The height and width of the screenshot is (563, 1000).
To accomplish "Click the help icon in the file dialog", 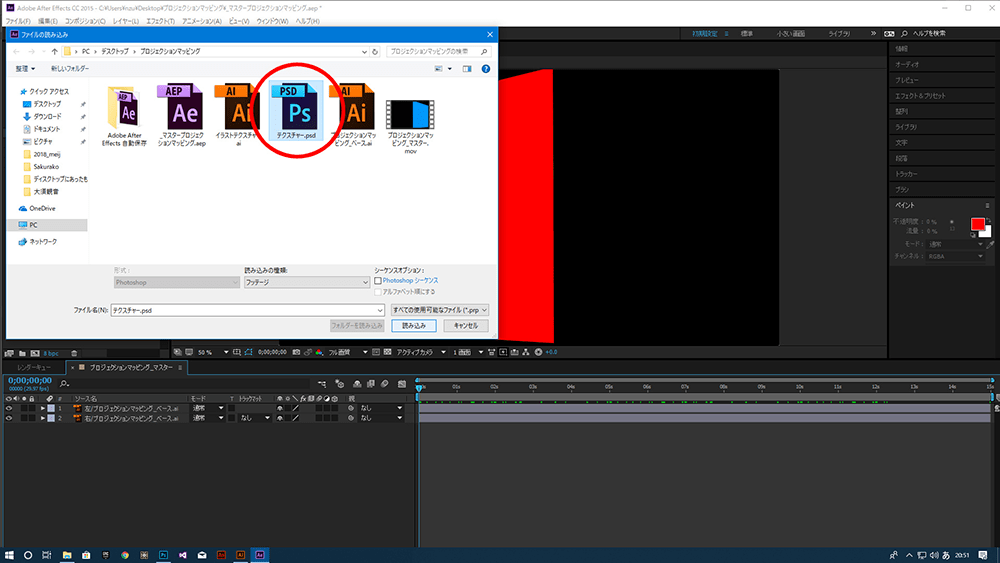I will pos(485,69).
